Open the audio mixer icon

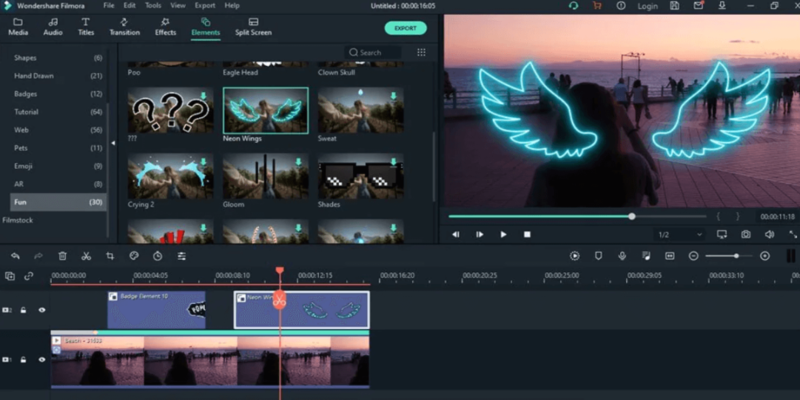646,256
